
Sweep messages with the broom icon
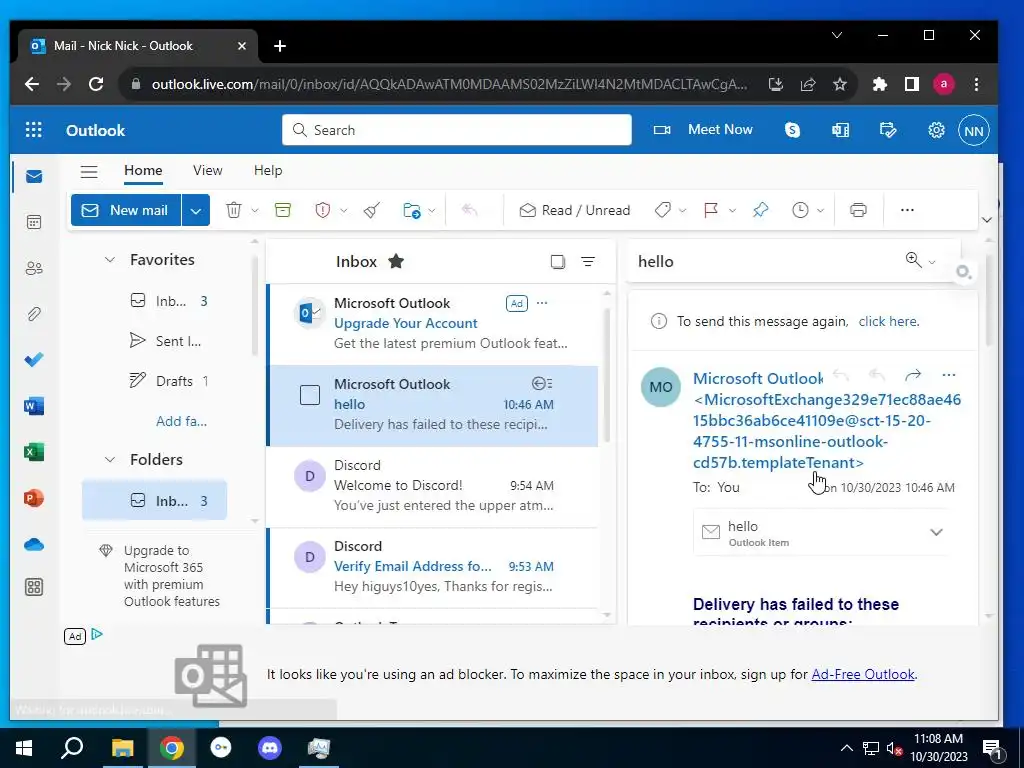(x=372, y=210)
